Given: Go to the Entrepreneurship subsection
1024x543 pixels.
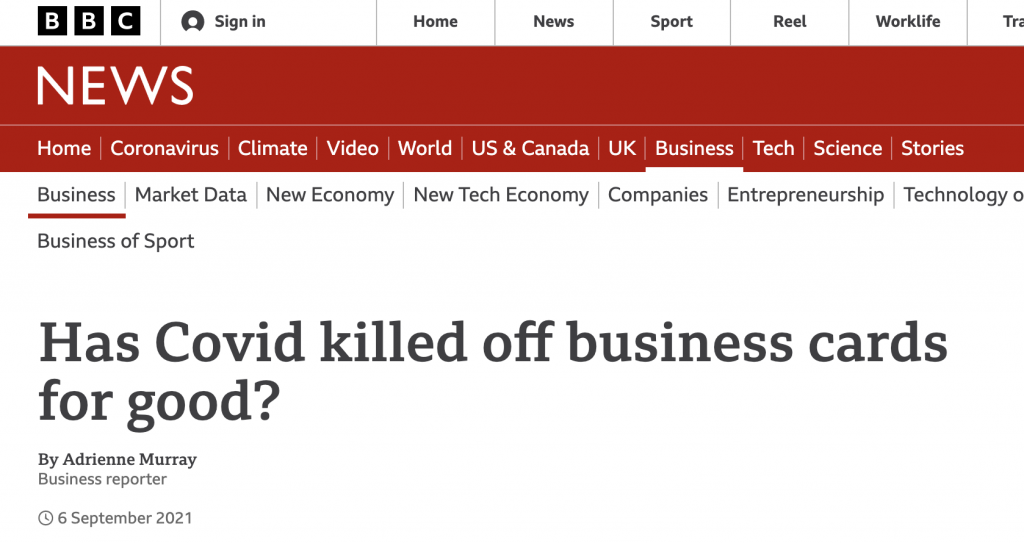Looking at the screenshot, I should tap(805, 195).
